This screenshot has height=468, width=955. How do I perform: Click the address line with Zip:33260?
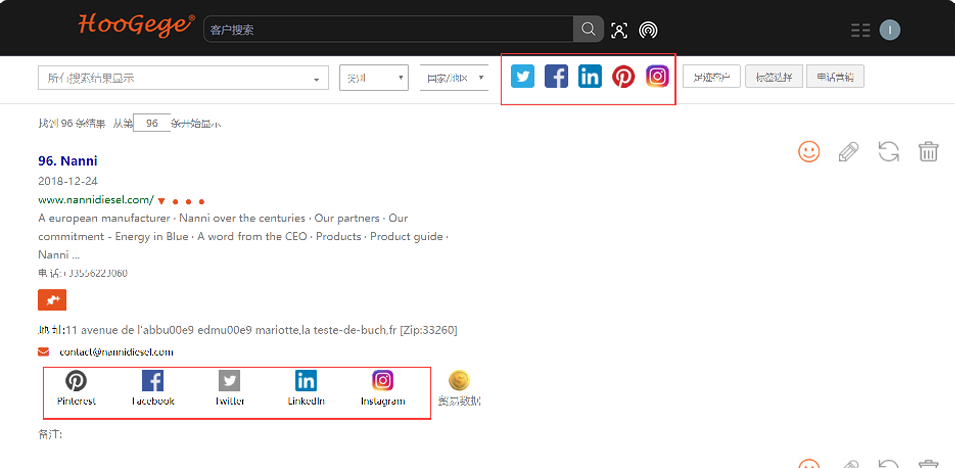(248, 330)
